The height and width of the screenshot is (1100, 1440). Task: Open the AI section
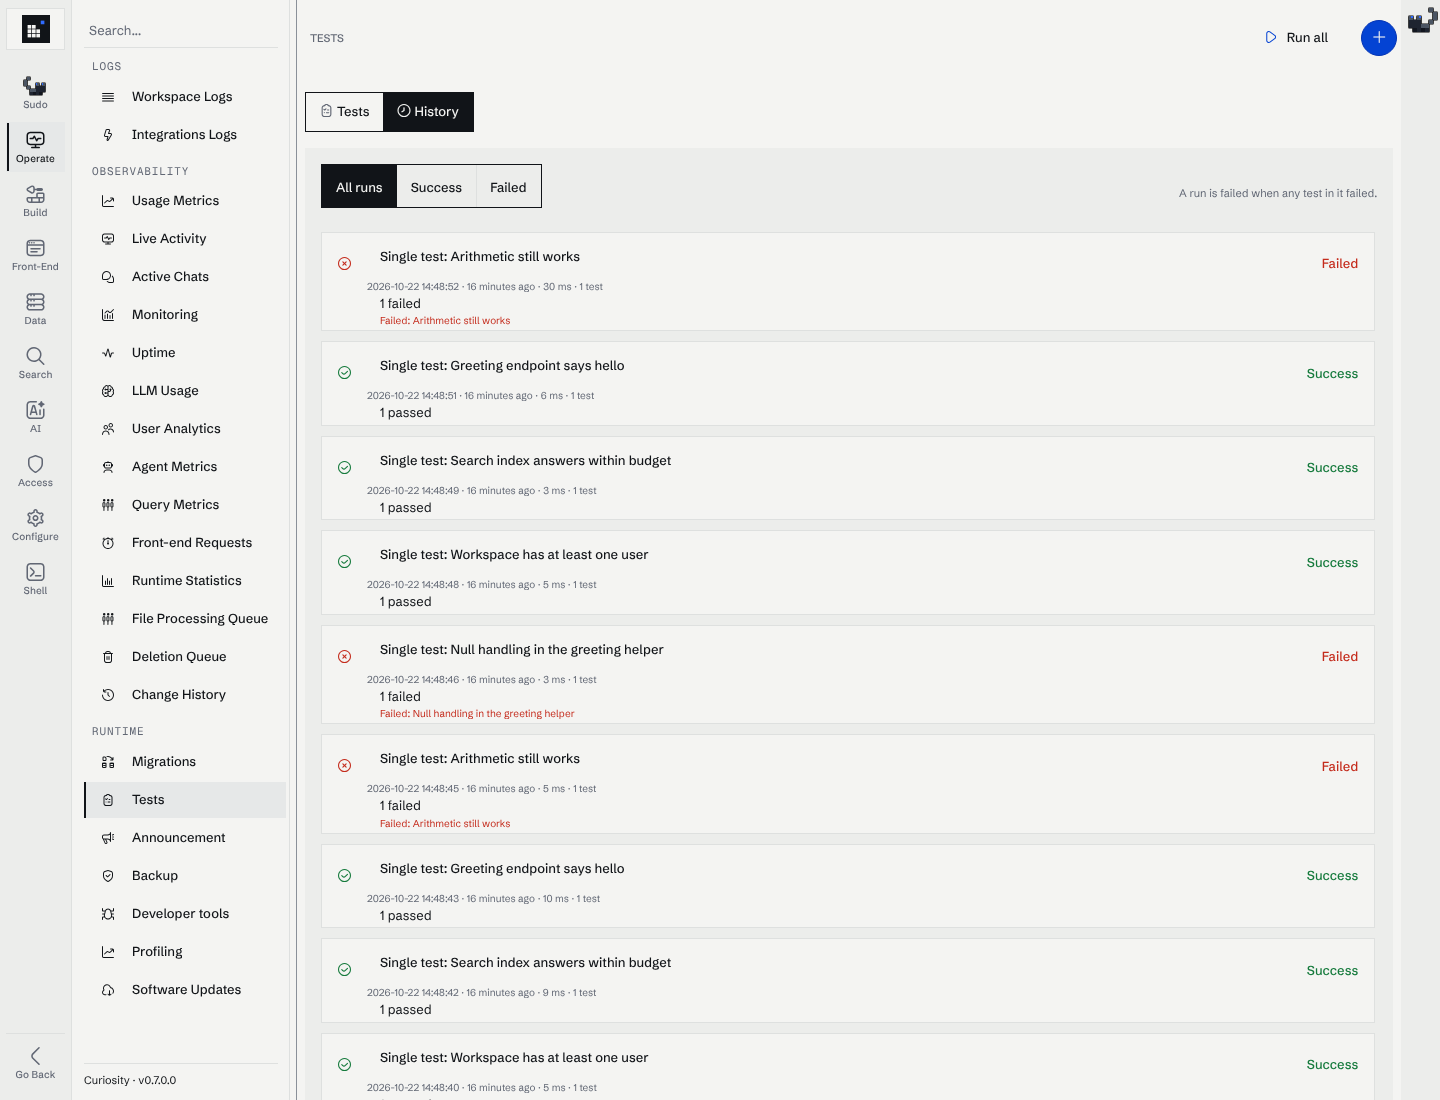[x=35, y=416]
